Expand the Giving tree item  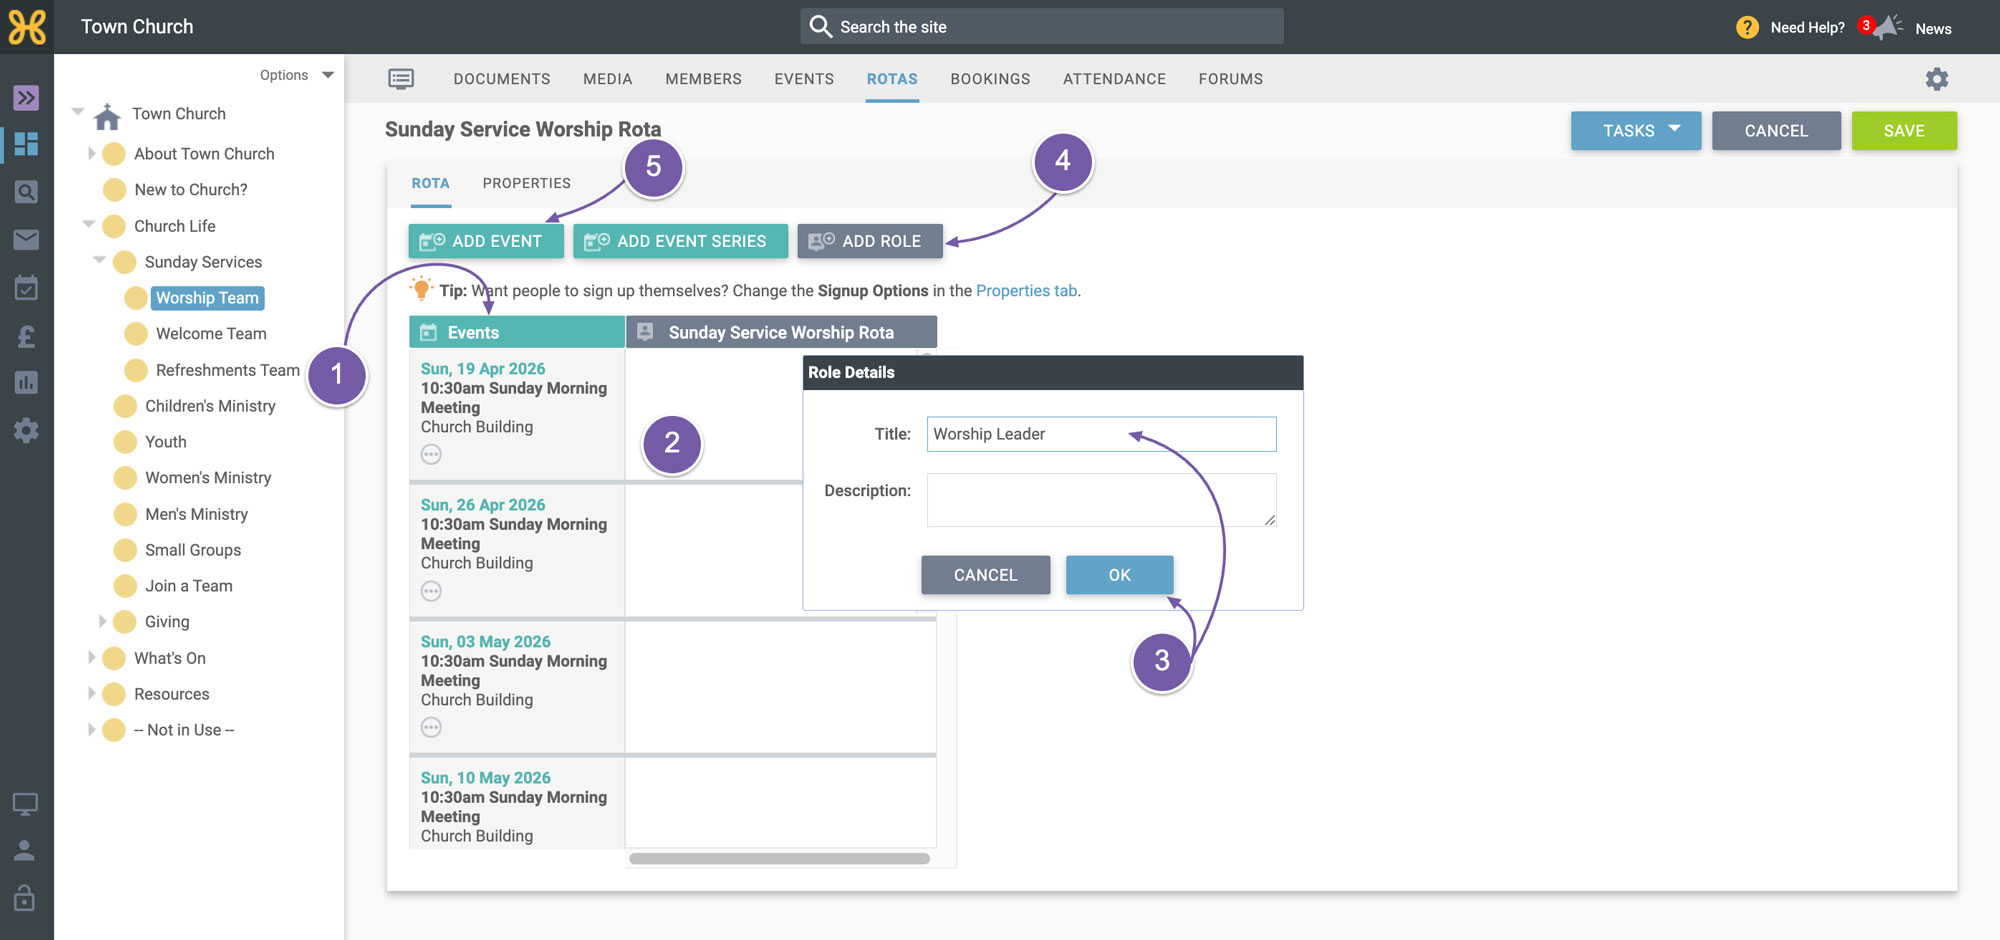(101, 622)
